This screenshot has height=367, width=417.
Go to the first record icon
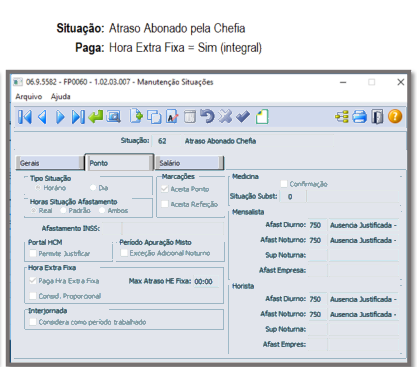(25, 117)
